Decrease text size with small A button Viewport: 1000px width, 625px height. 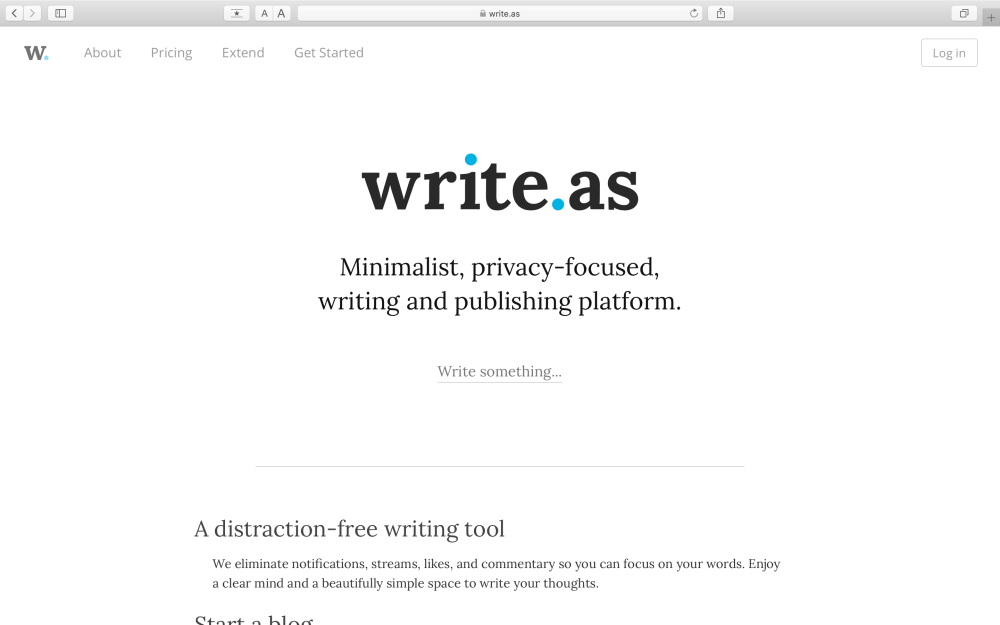point(264,13)
